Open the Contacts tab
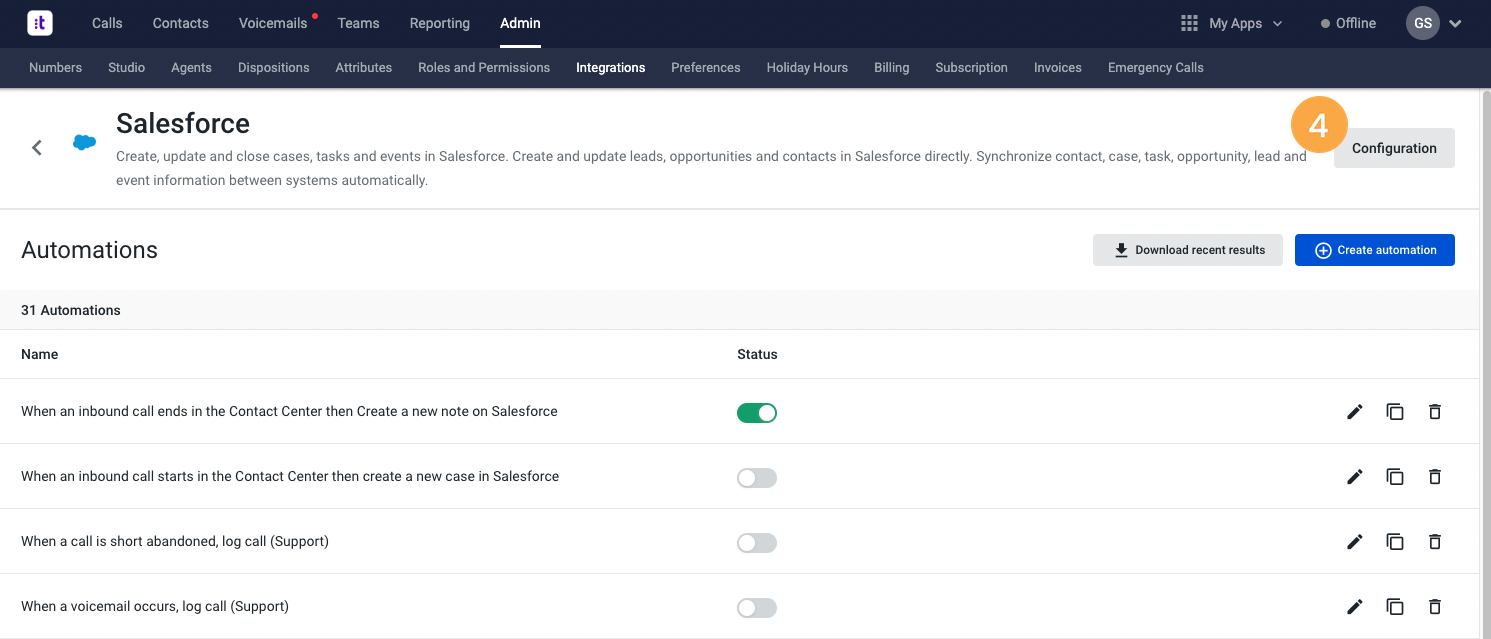The width and height of the screenshot is (1491, 639). pyautogui.click(x=181, y=23)
